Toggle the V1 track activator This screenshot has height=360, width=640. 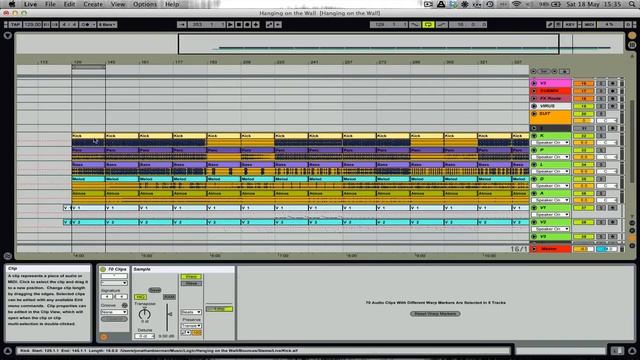click(x=583, y=83)
